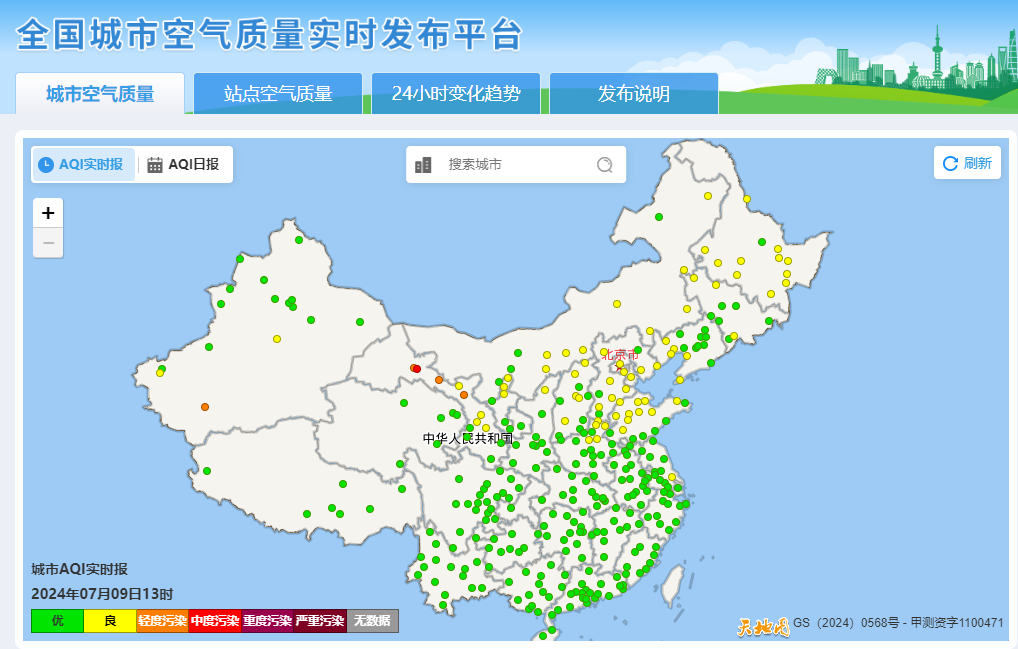Zoom in the map with plus button
1018x649 pixels.
[48, 213]
